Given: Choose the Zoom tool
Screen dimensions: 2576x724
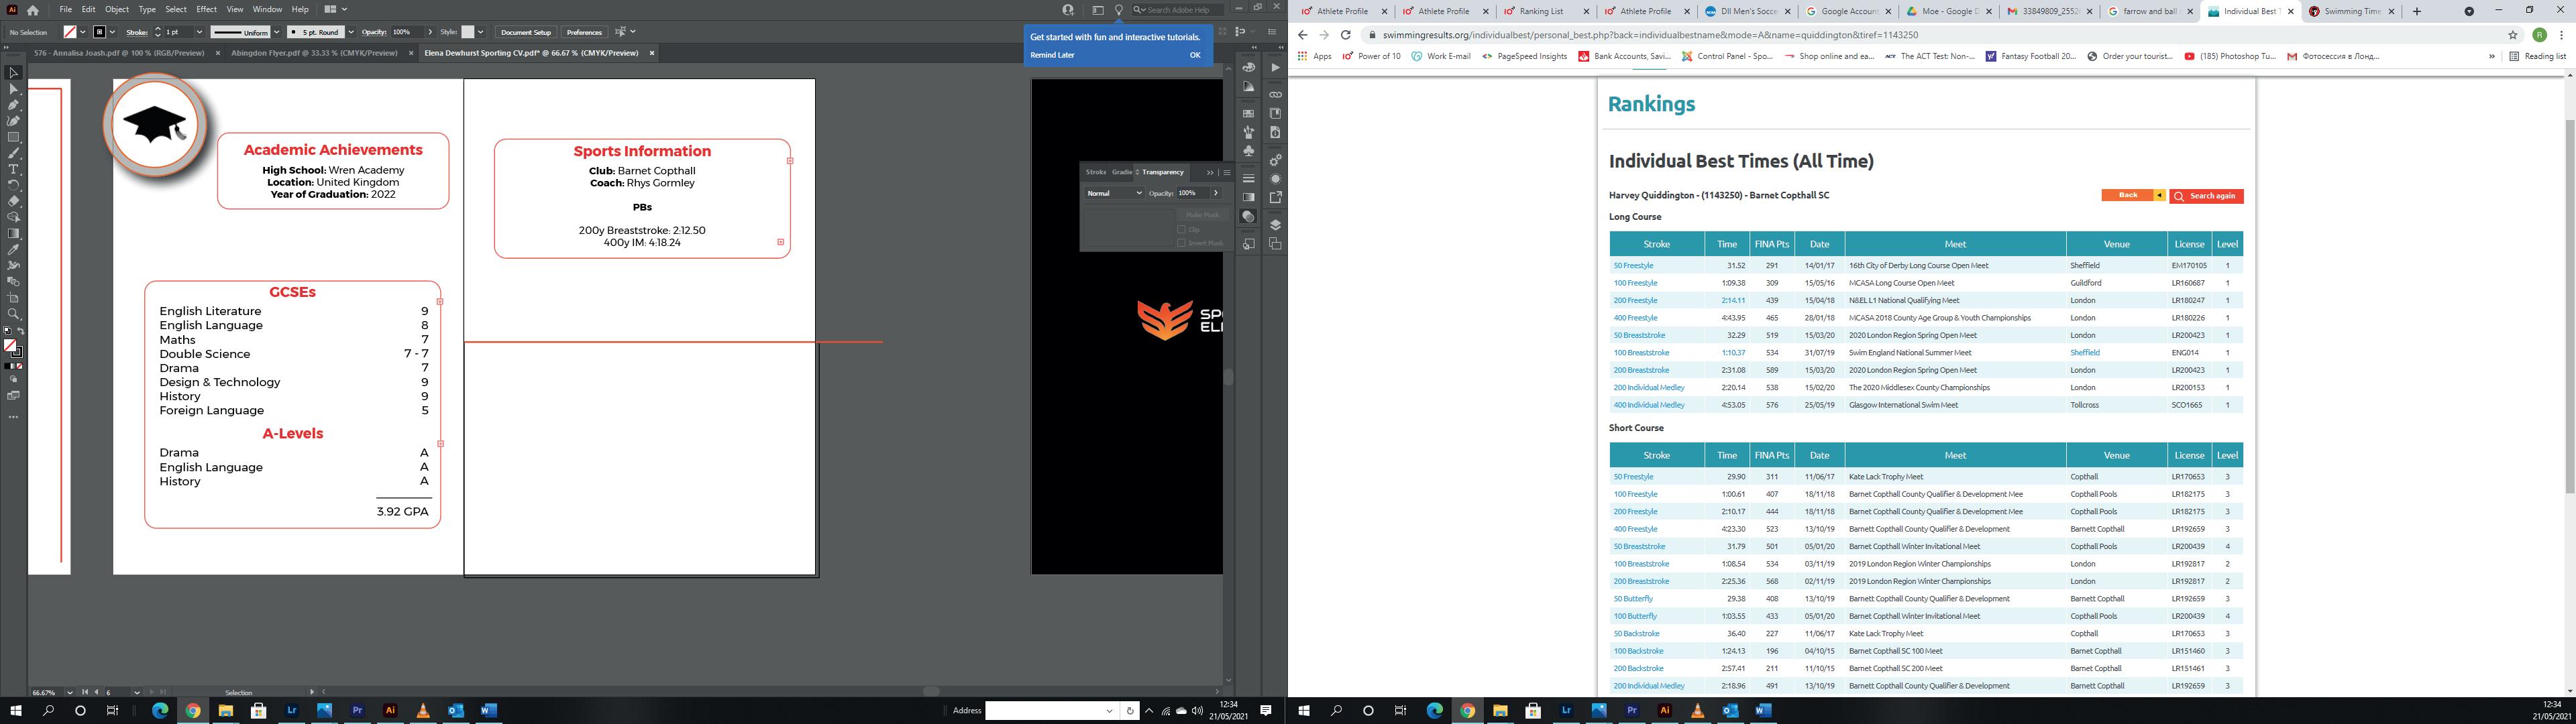Looking at the screenshot, I should [13, 314].
